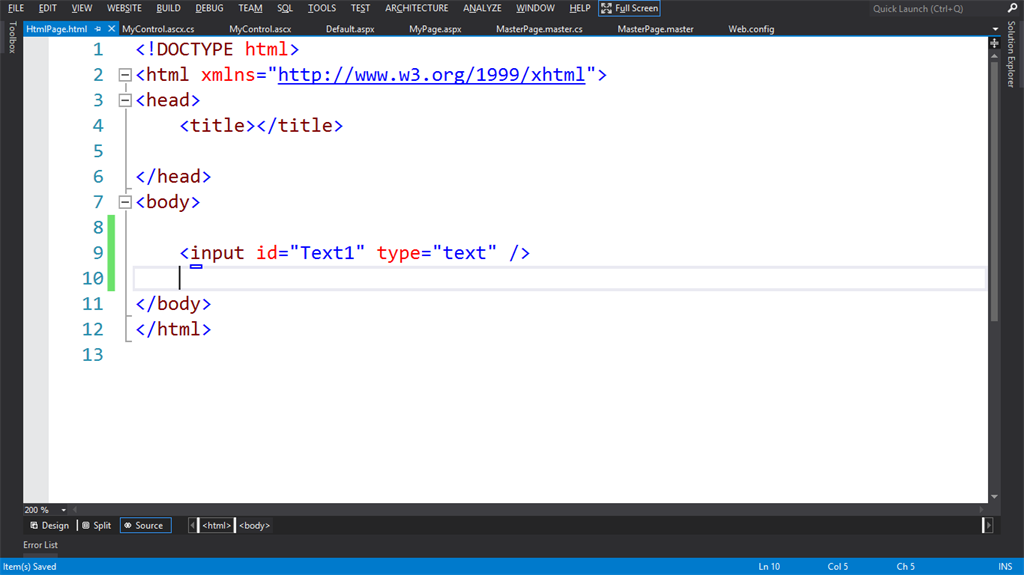Open the TOOLS menu
Image resolution: width=1024 pixels, height=575 pixels.
(x=321, y=8)
